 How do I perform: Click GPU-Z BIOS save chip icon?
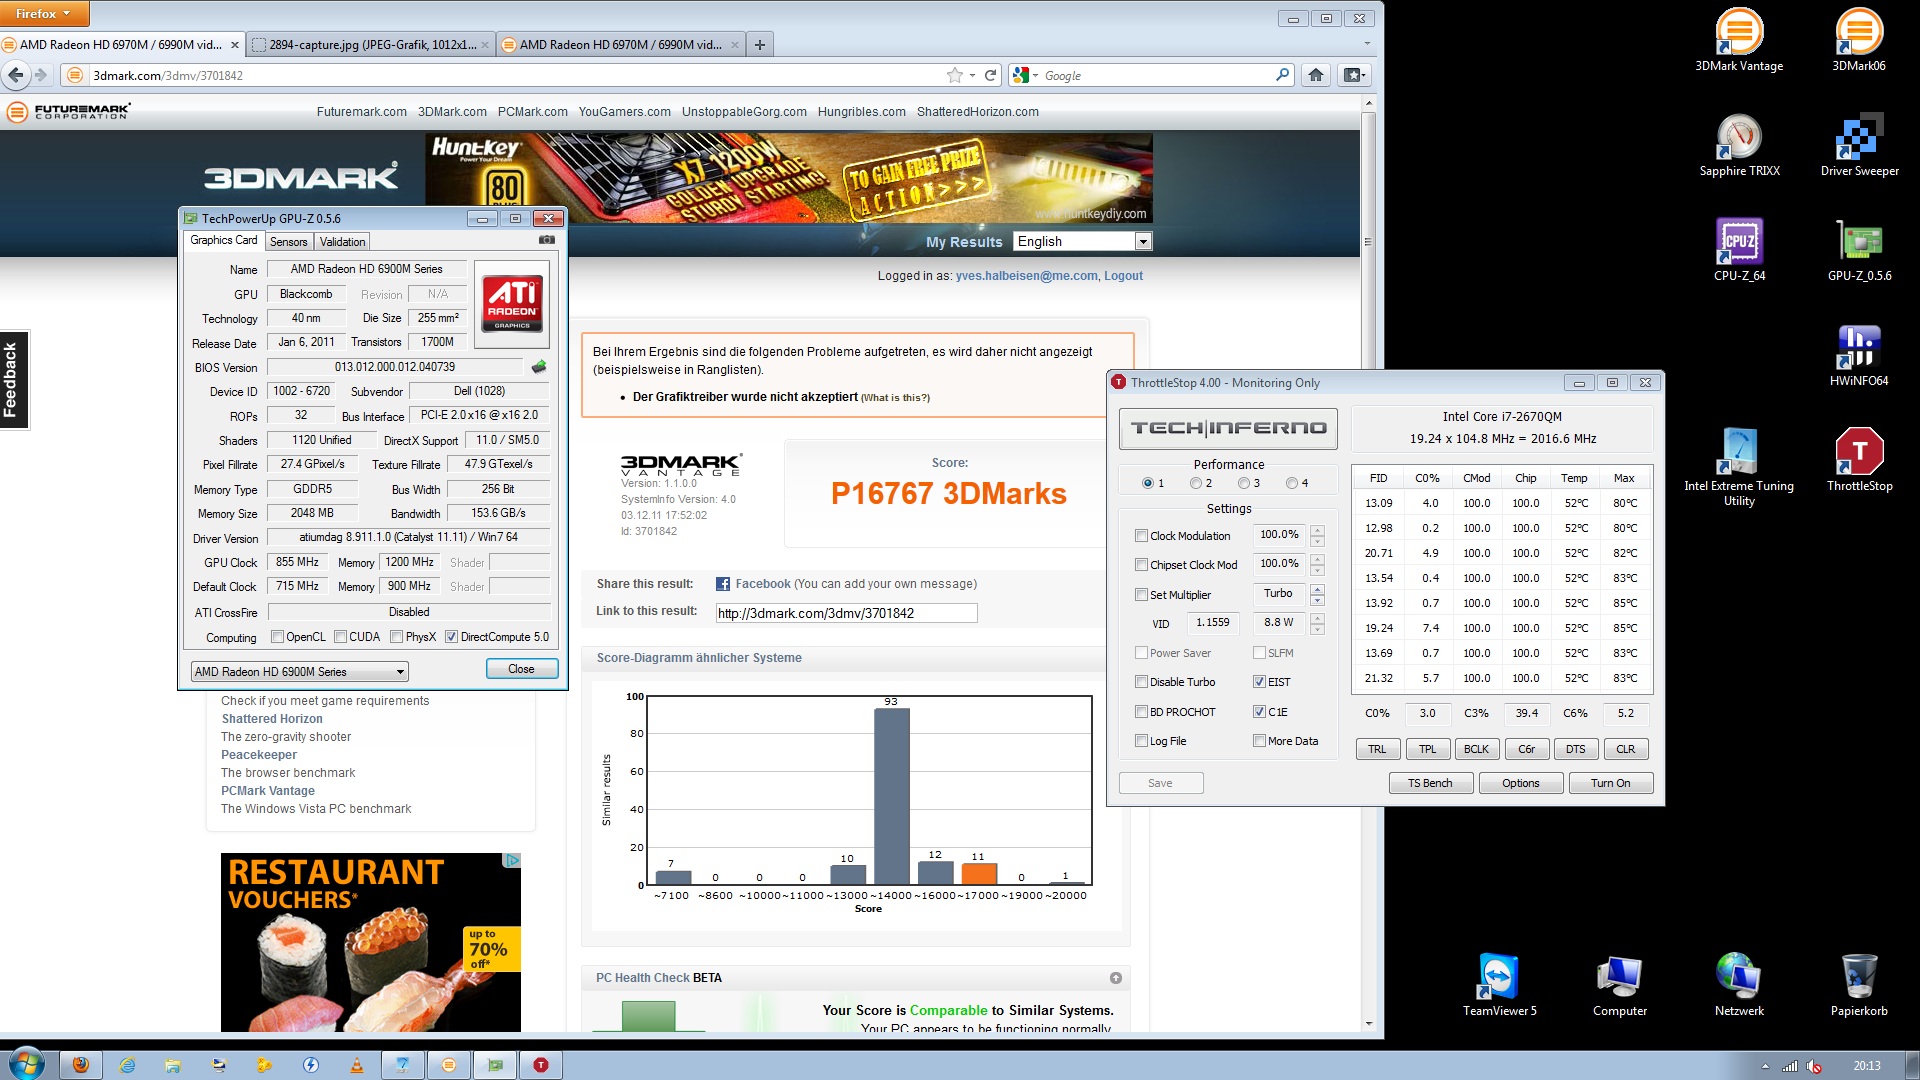(x=539, y=367)
